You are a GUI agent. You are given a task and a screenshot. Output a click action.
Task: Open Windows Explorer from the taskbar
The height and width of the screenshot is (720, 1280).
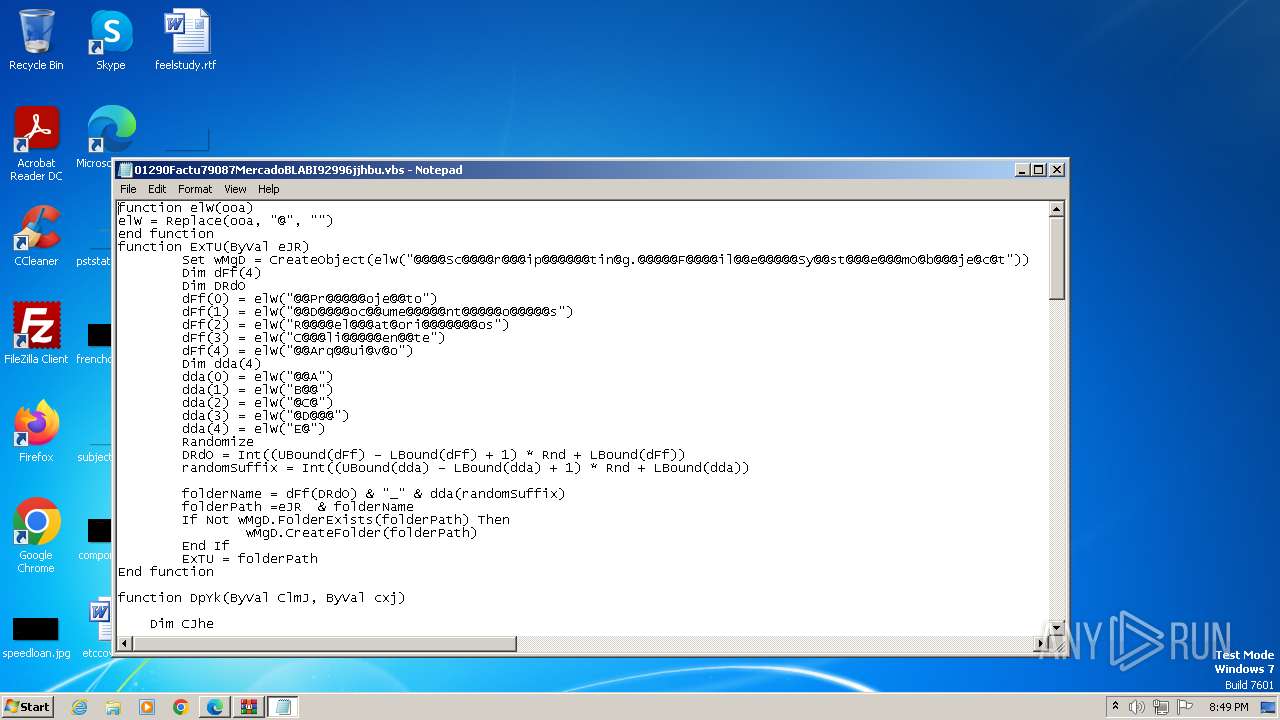click(x=113, y=707)
